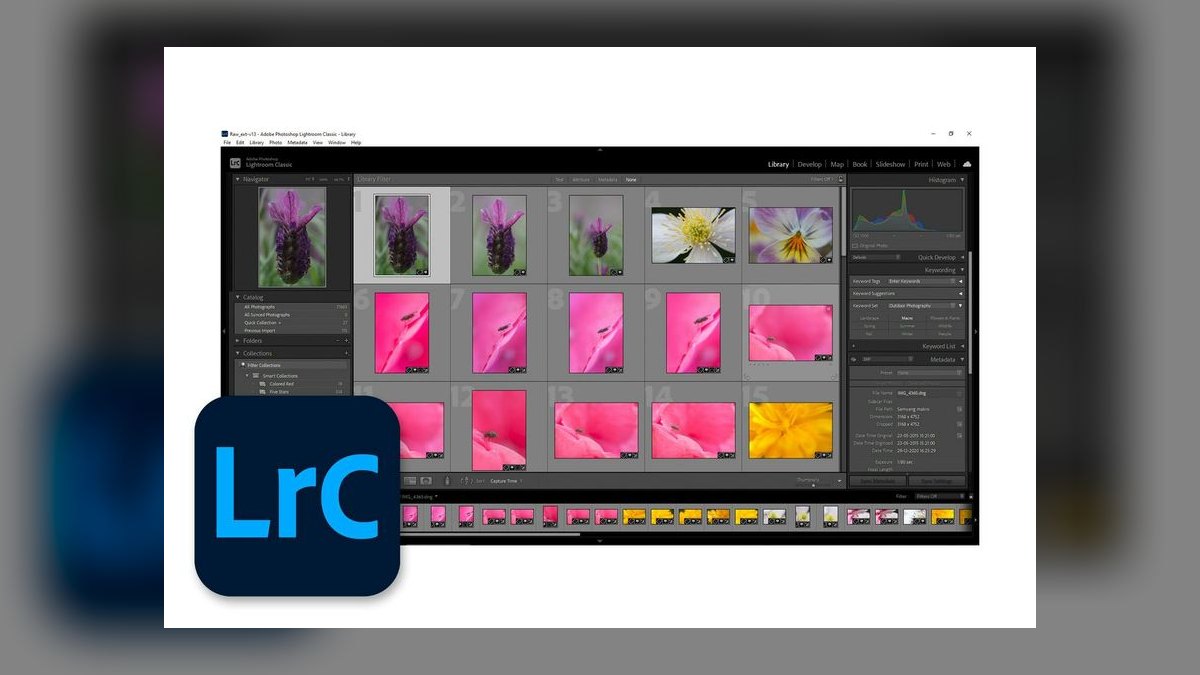Open the Library menu

[x=257, y=143]
